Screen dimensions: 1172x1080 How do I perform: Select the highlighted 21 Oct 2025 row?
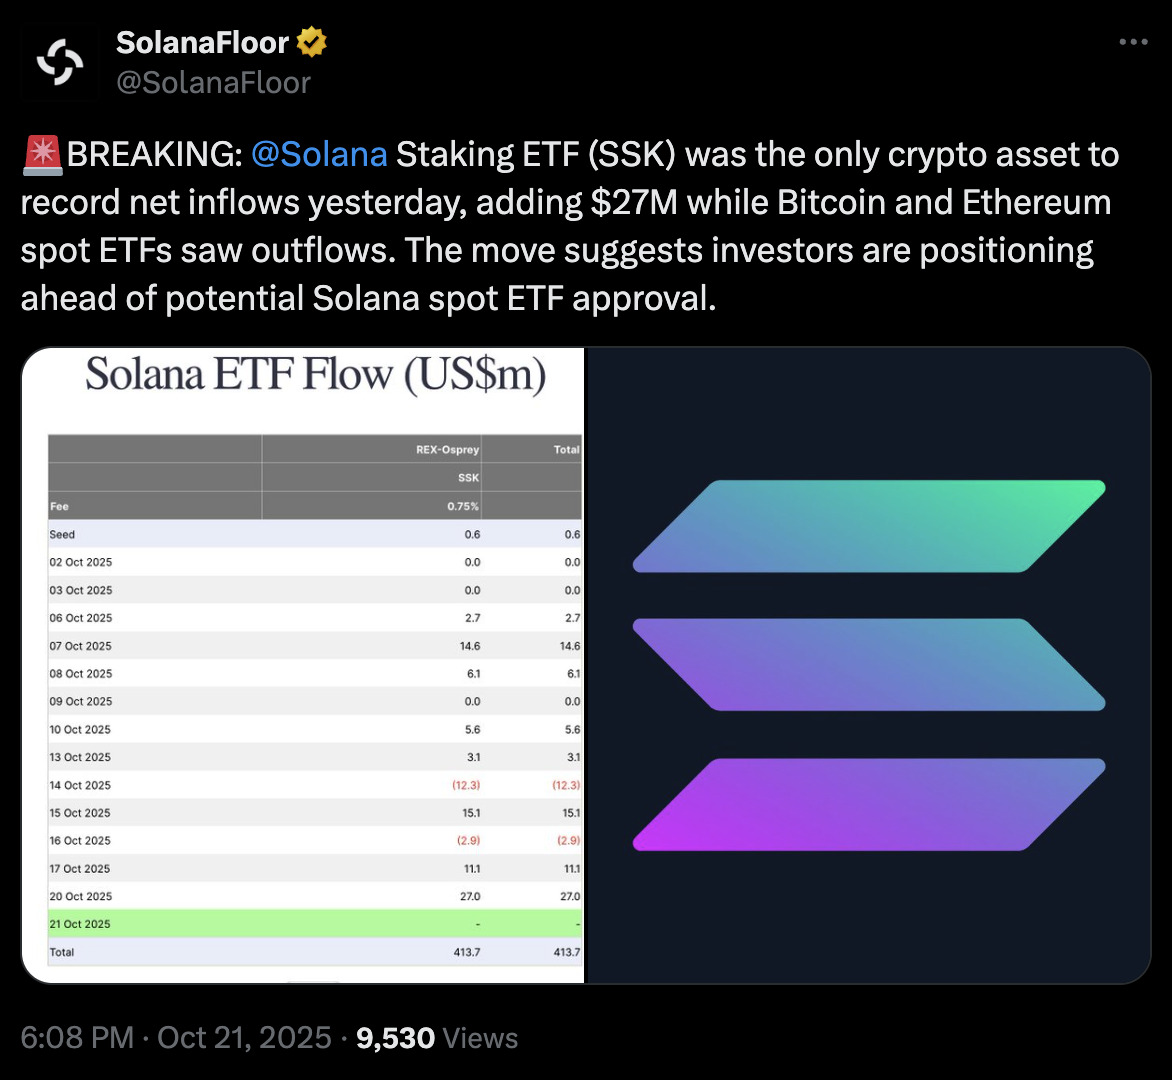click(314, 924)
